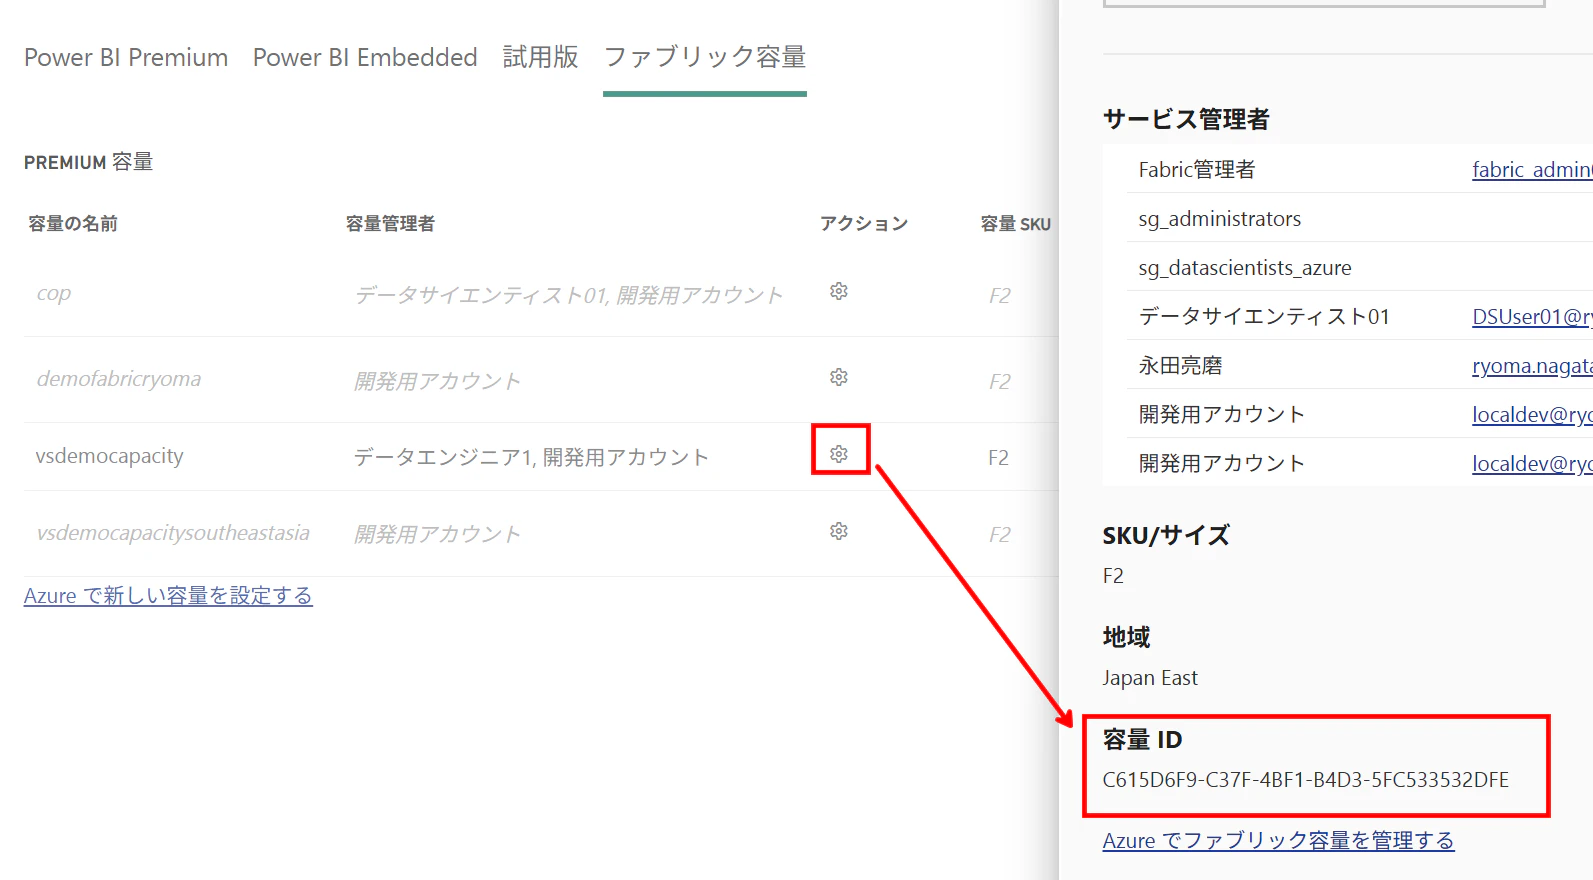Click the sg_administrators entry
The image size is (1593, 880).
pos(1220,219)
